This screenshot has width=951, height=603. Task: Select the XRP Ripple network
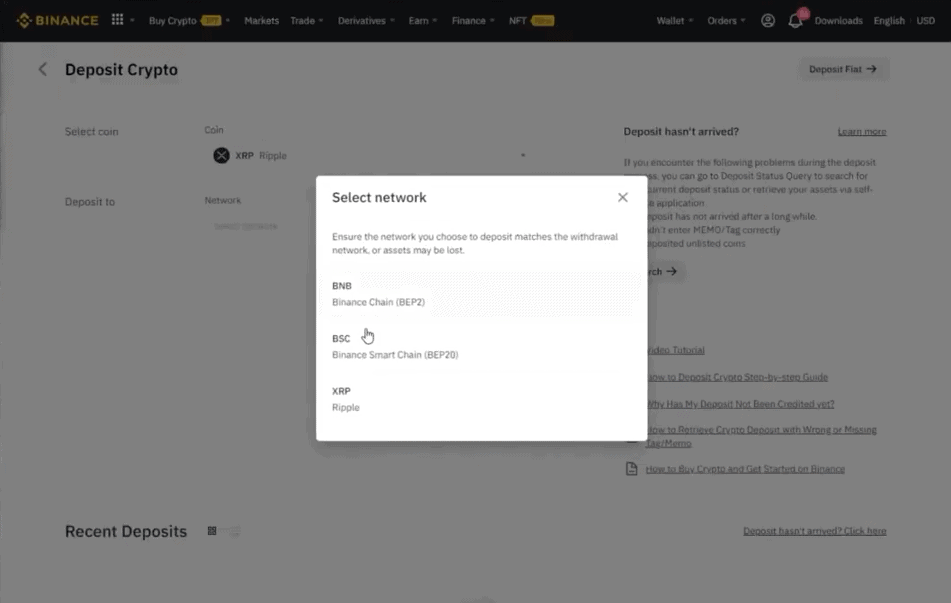(x=481, y=399)
